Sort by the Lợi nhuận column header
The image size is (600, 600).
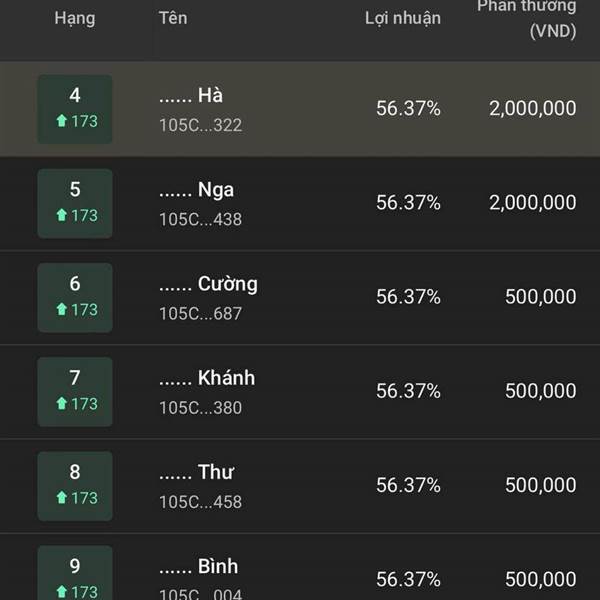[403, 19]
